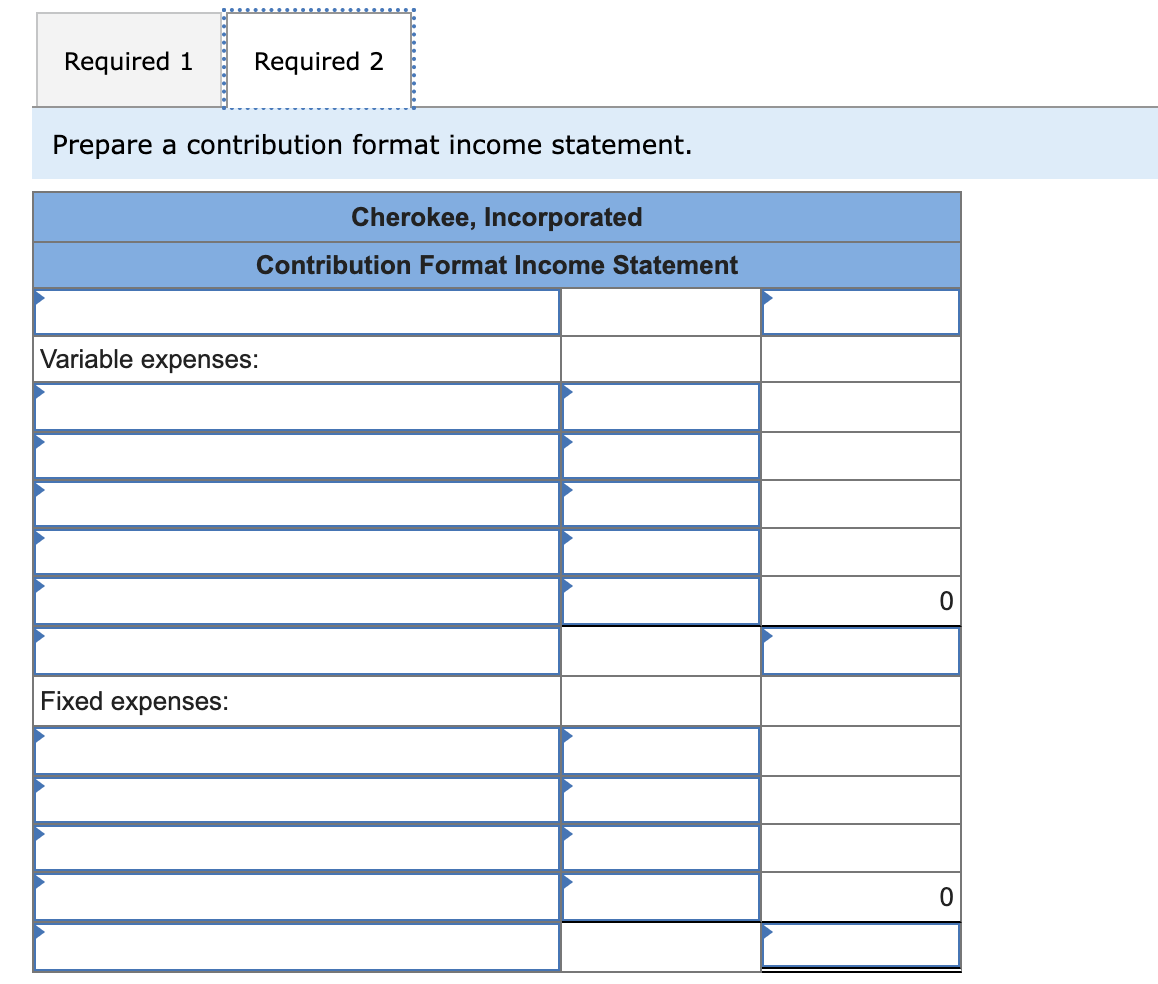
Task: Click the third fixed expense amount field
Action: pos(661,848)
